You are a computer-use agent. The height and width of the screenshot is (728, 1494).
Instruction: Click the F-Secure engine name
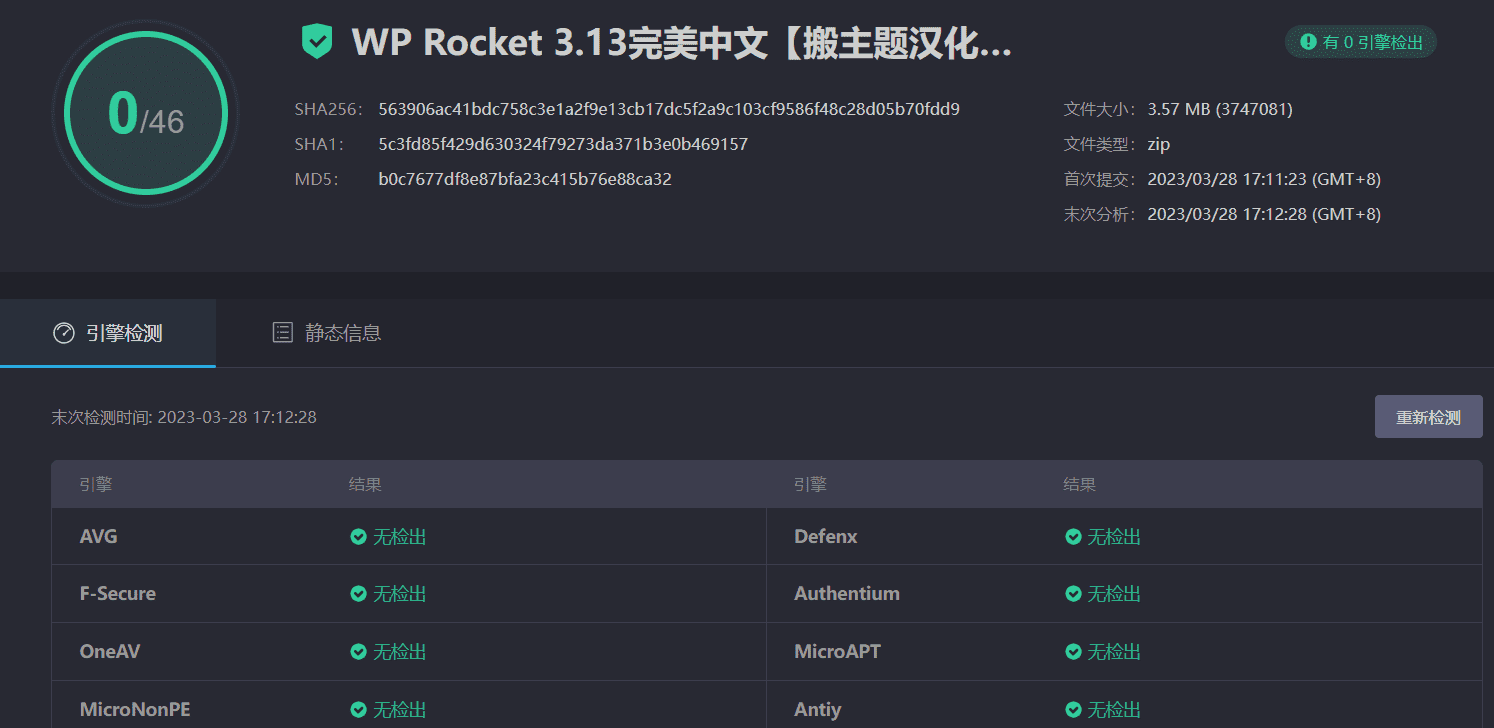(118, 594)
